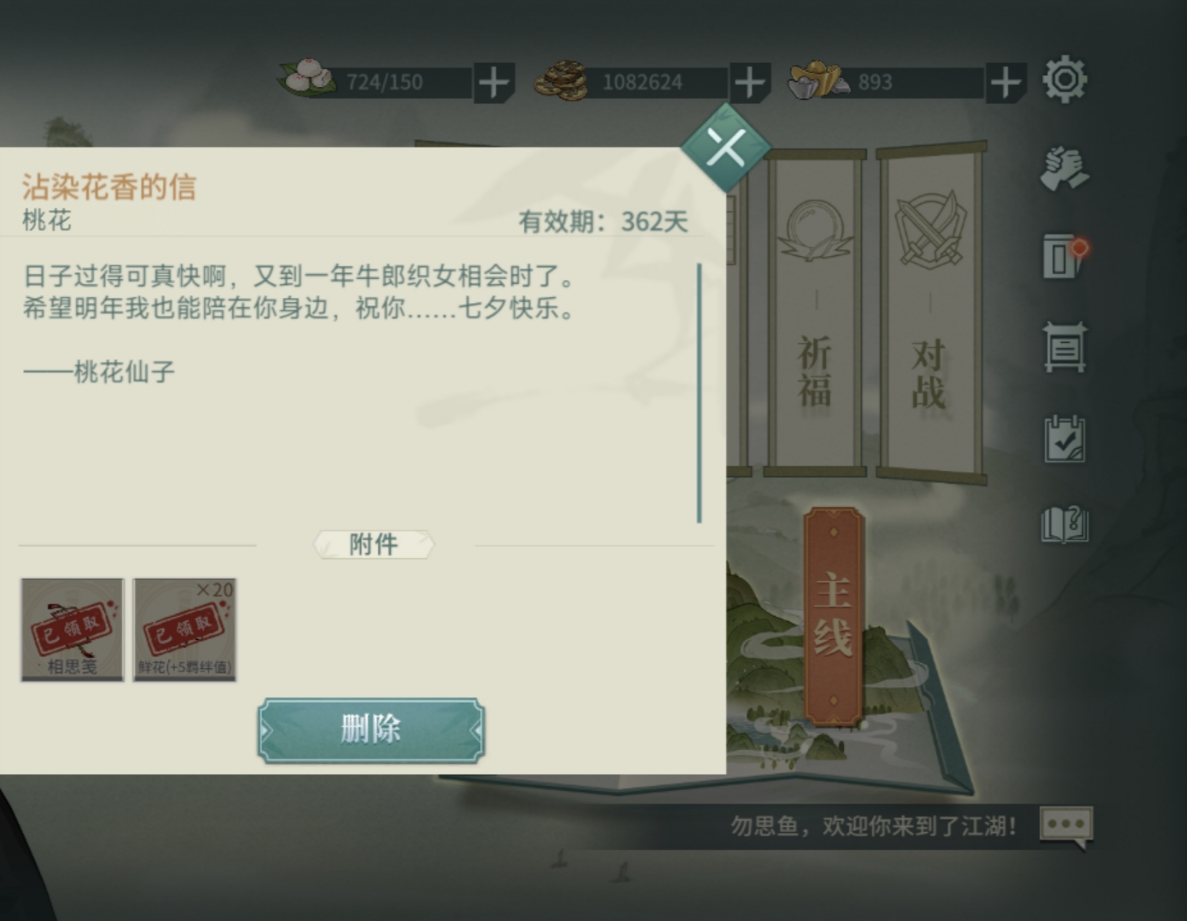Viewport: 1187px width, 921px height.
Task: Delete the letter with 删除 button
Action: pyautogui.click(x=371, y=730)
